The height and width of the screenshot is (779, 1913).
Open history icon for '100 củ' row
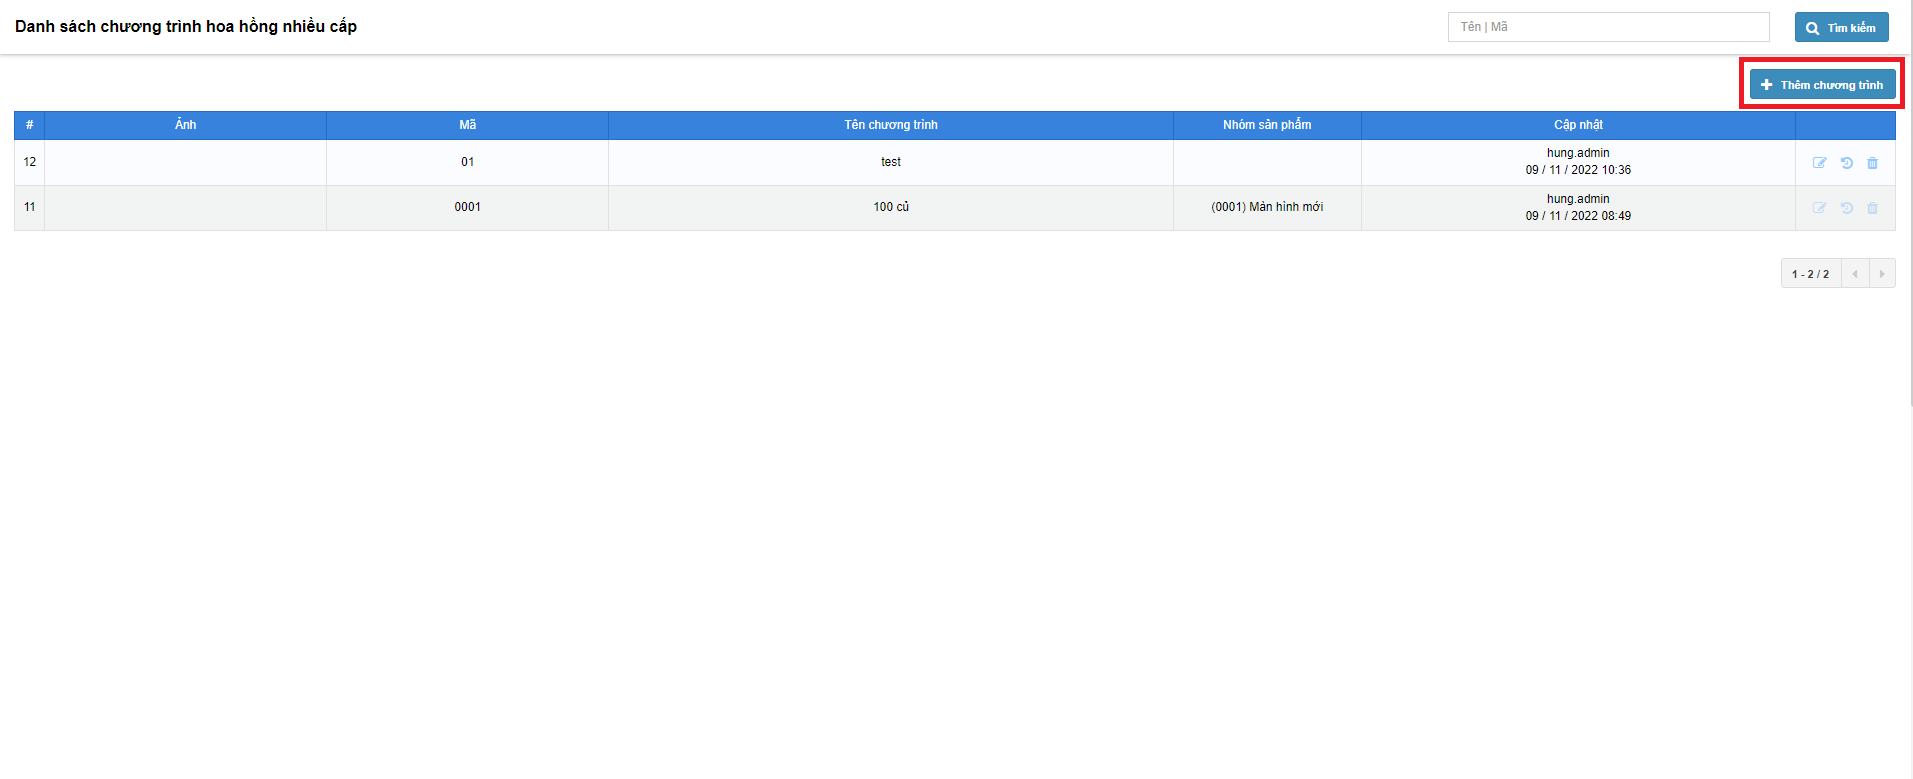click(x=1846, y=208)
